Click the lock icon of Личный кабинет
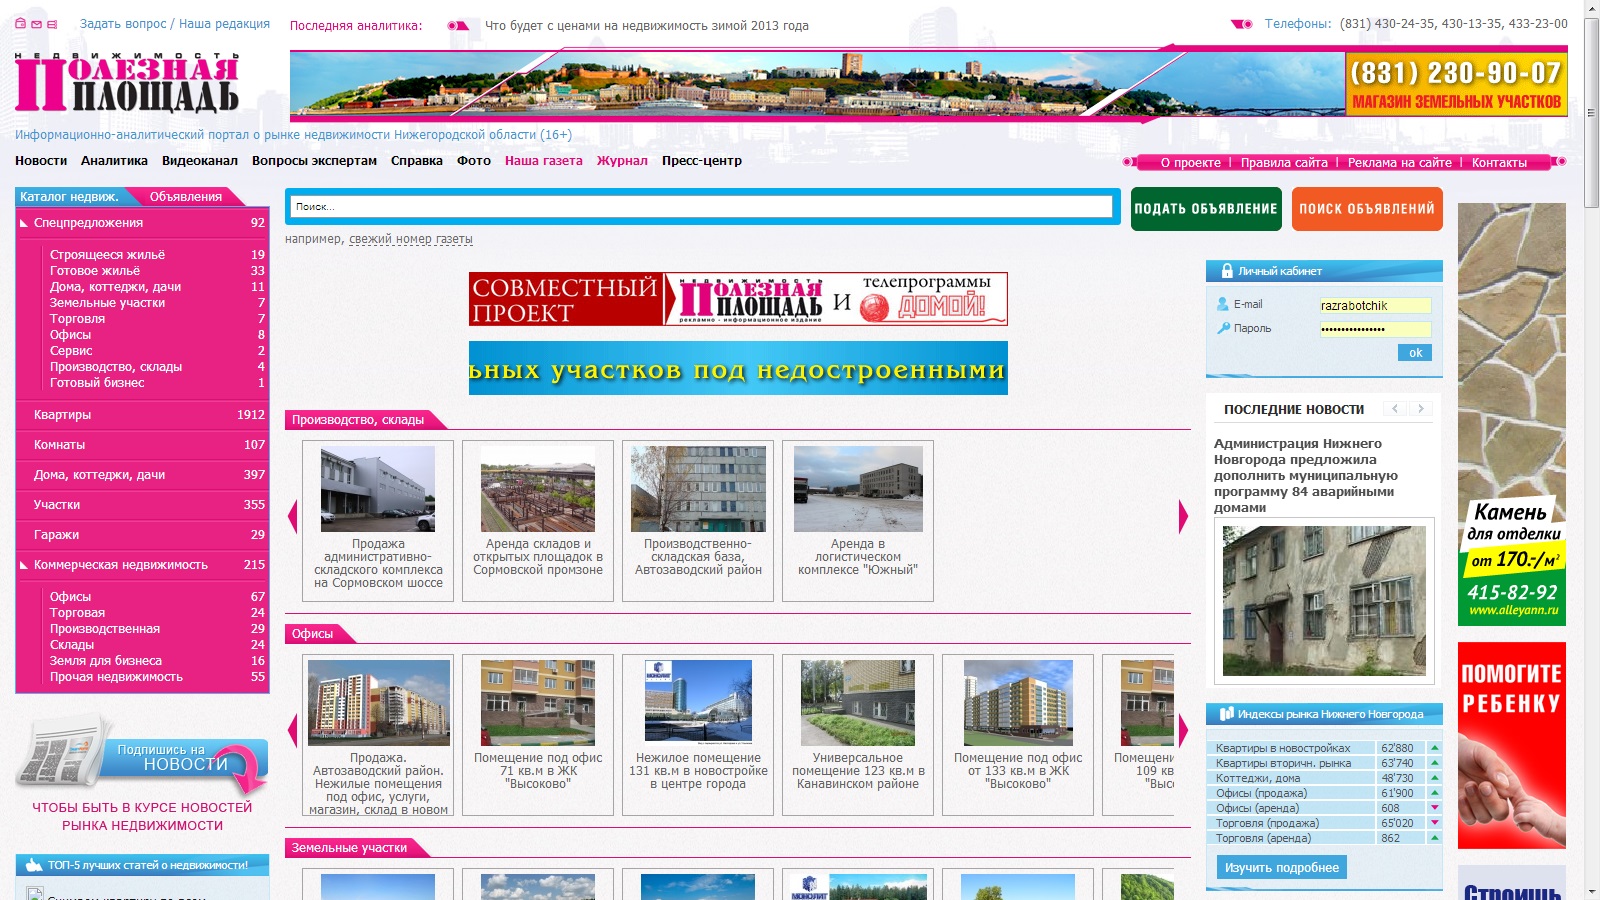 tap(1227, 271)
